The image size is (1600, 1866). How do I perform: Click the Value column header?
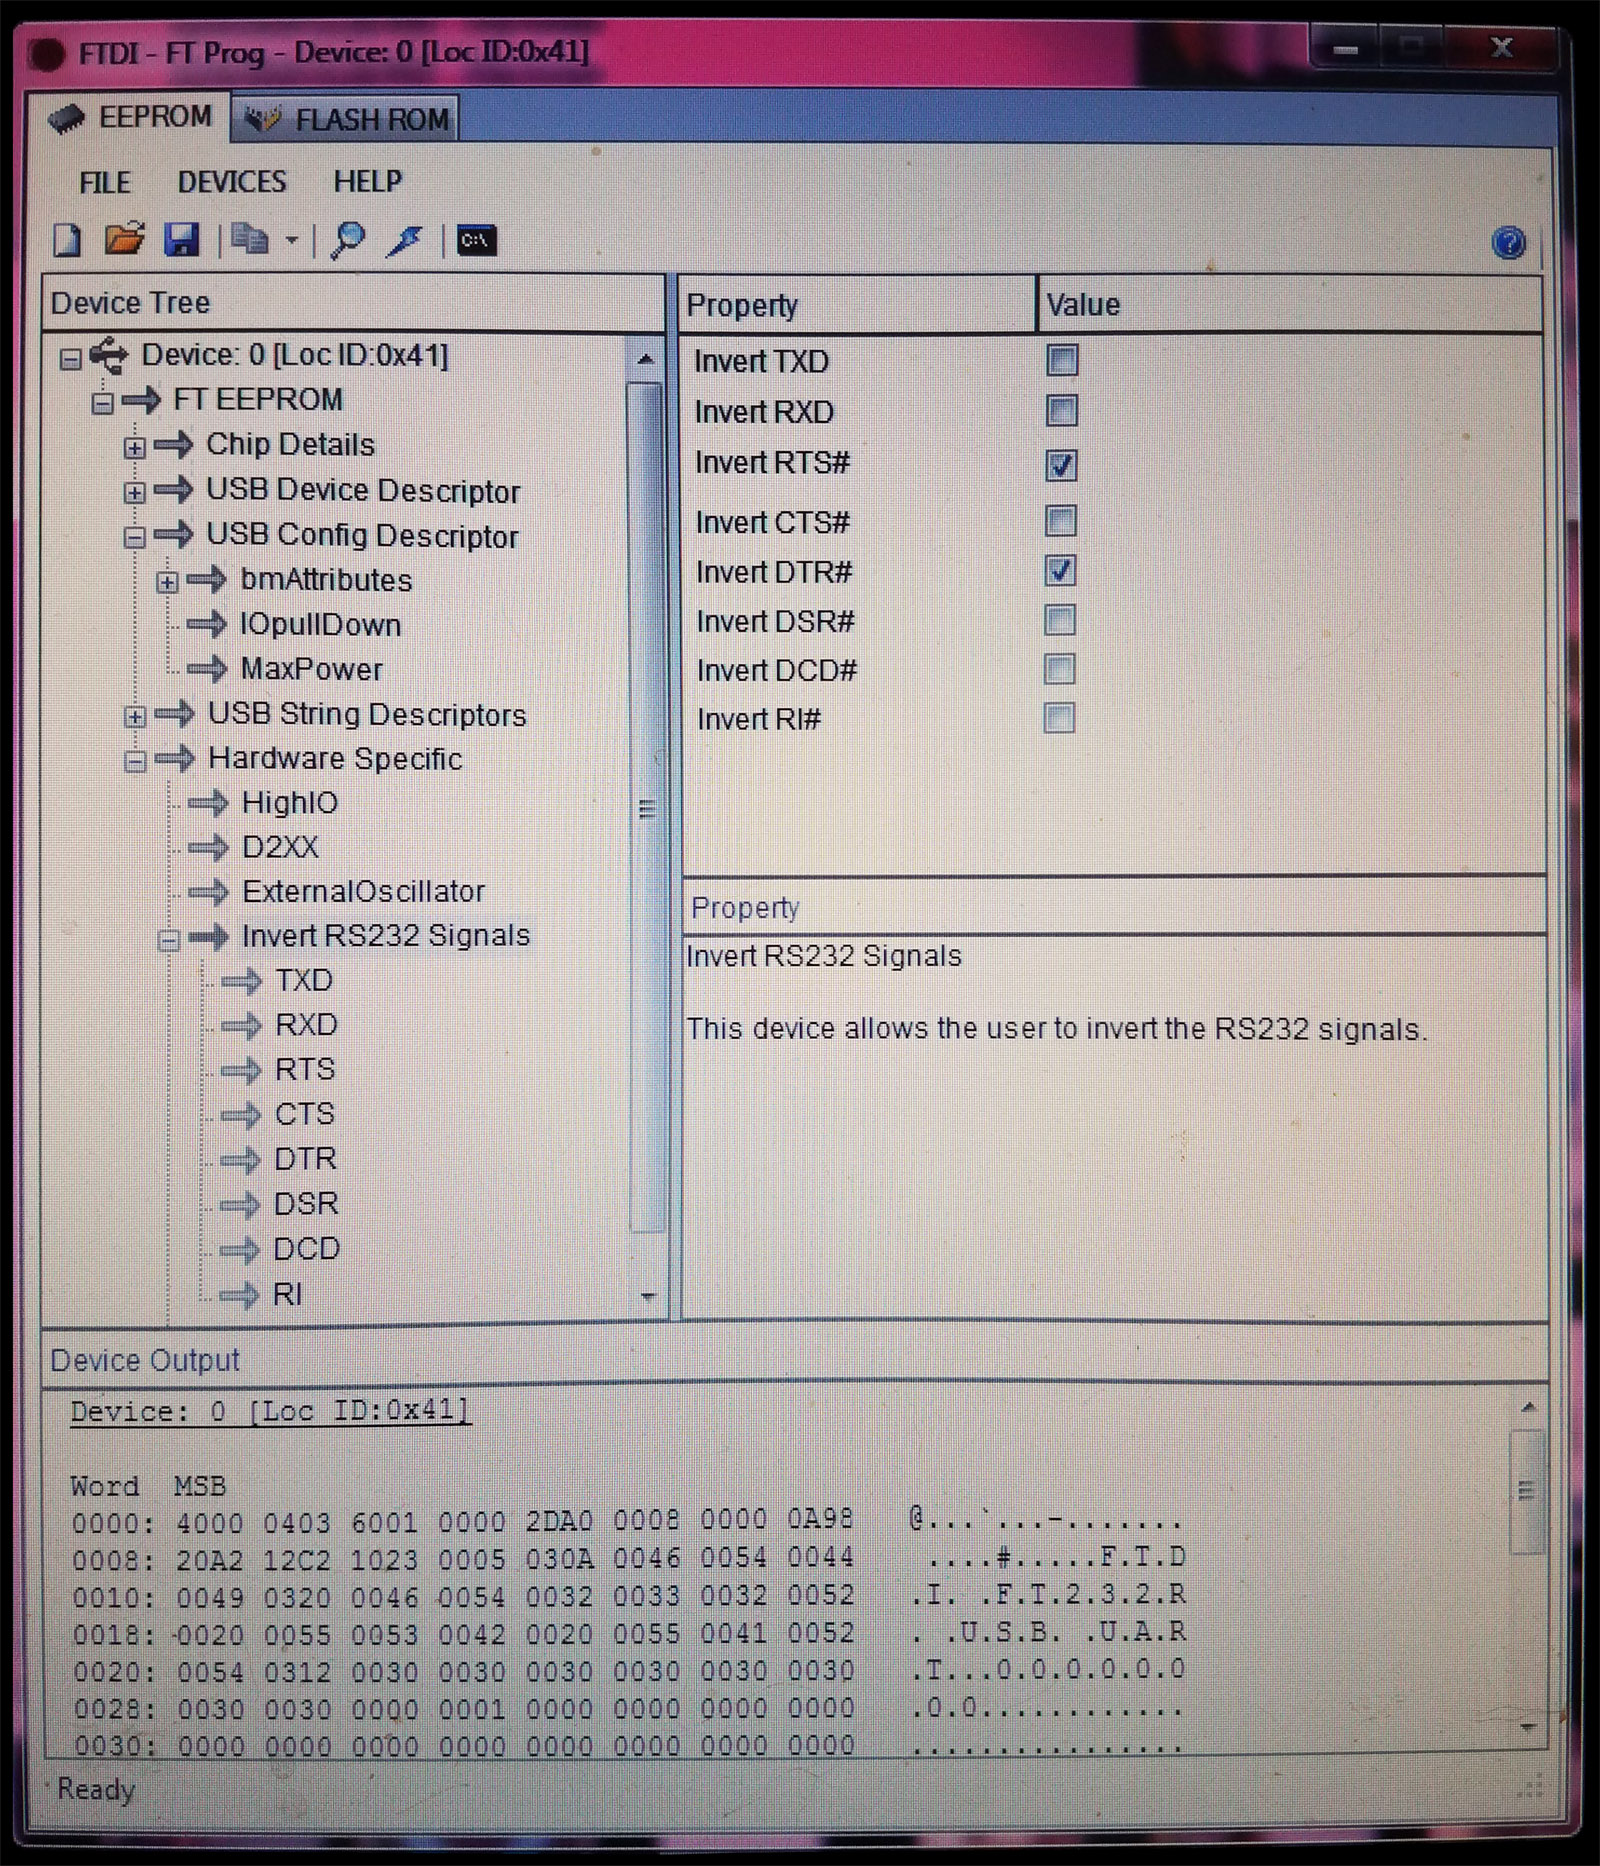coord(1290,305)
